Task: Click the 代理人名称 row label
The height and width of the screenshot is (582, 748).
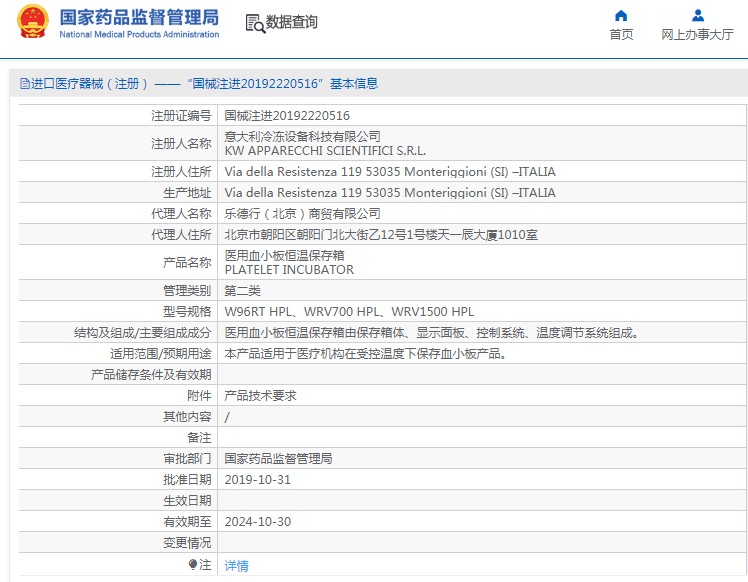Action: [x=181, y=214]
